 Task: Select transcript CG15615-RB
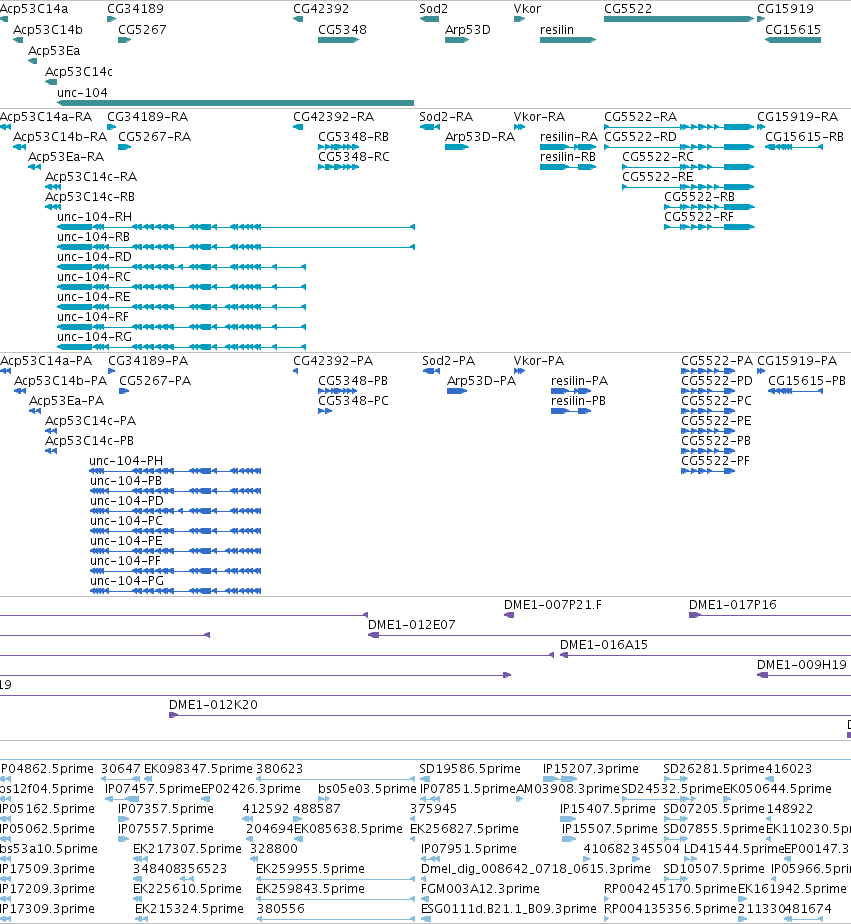pyautogui.click(x=794, y=147)
